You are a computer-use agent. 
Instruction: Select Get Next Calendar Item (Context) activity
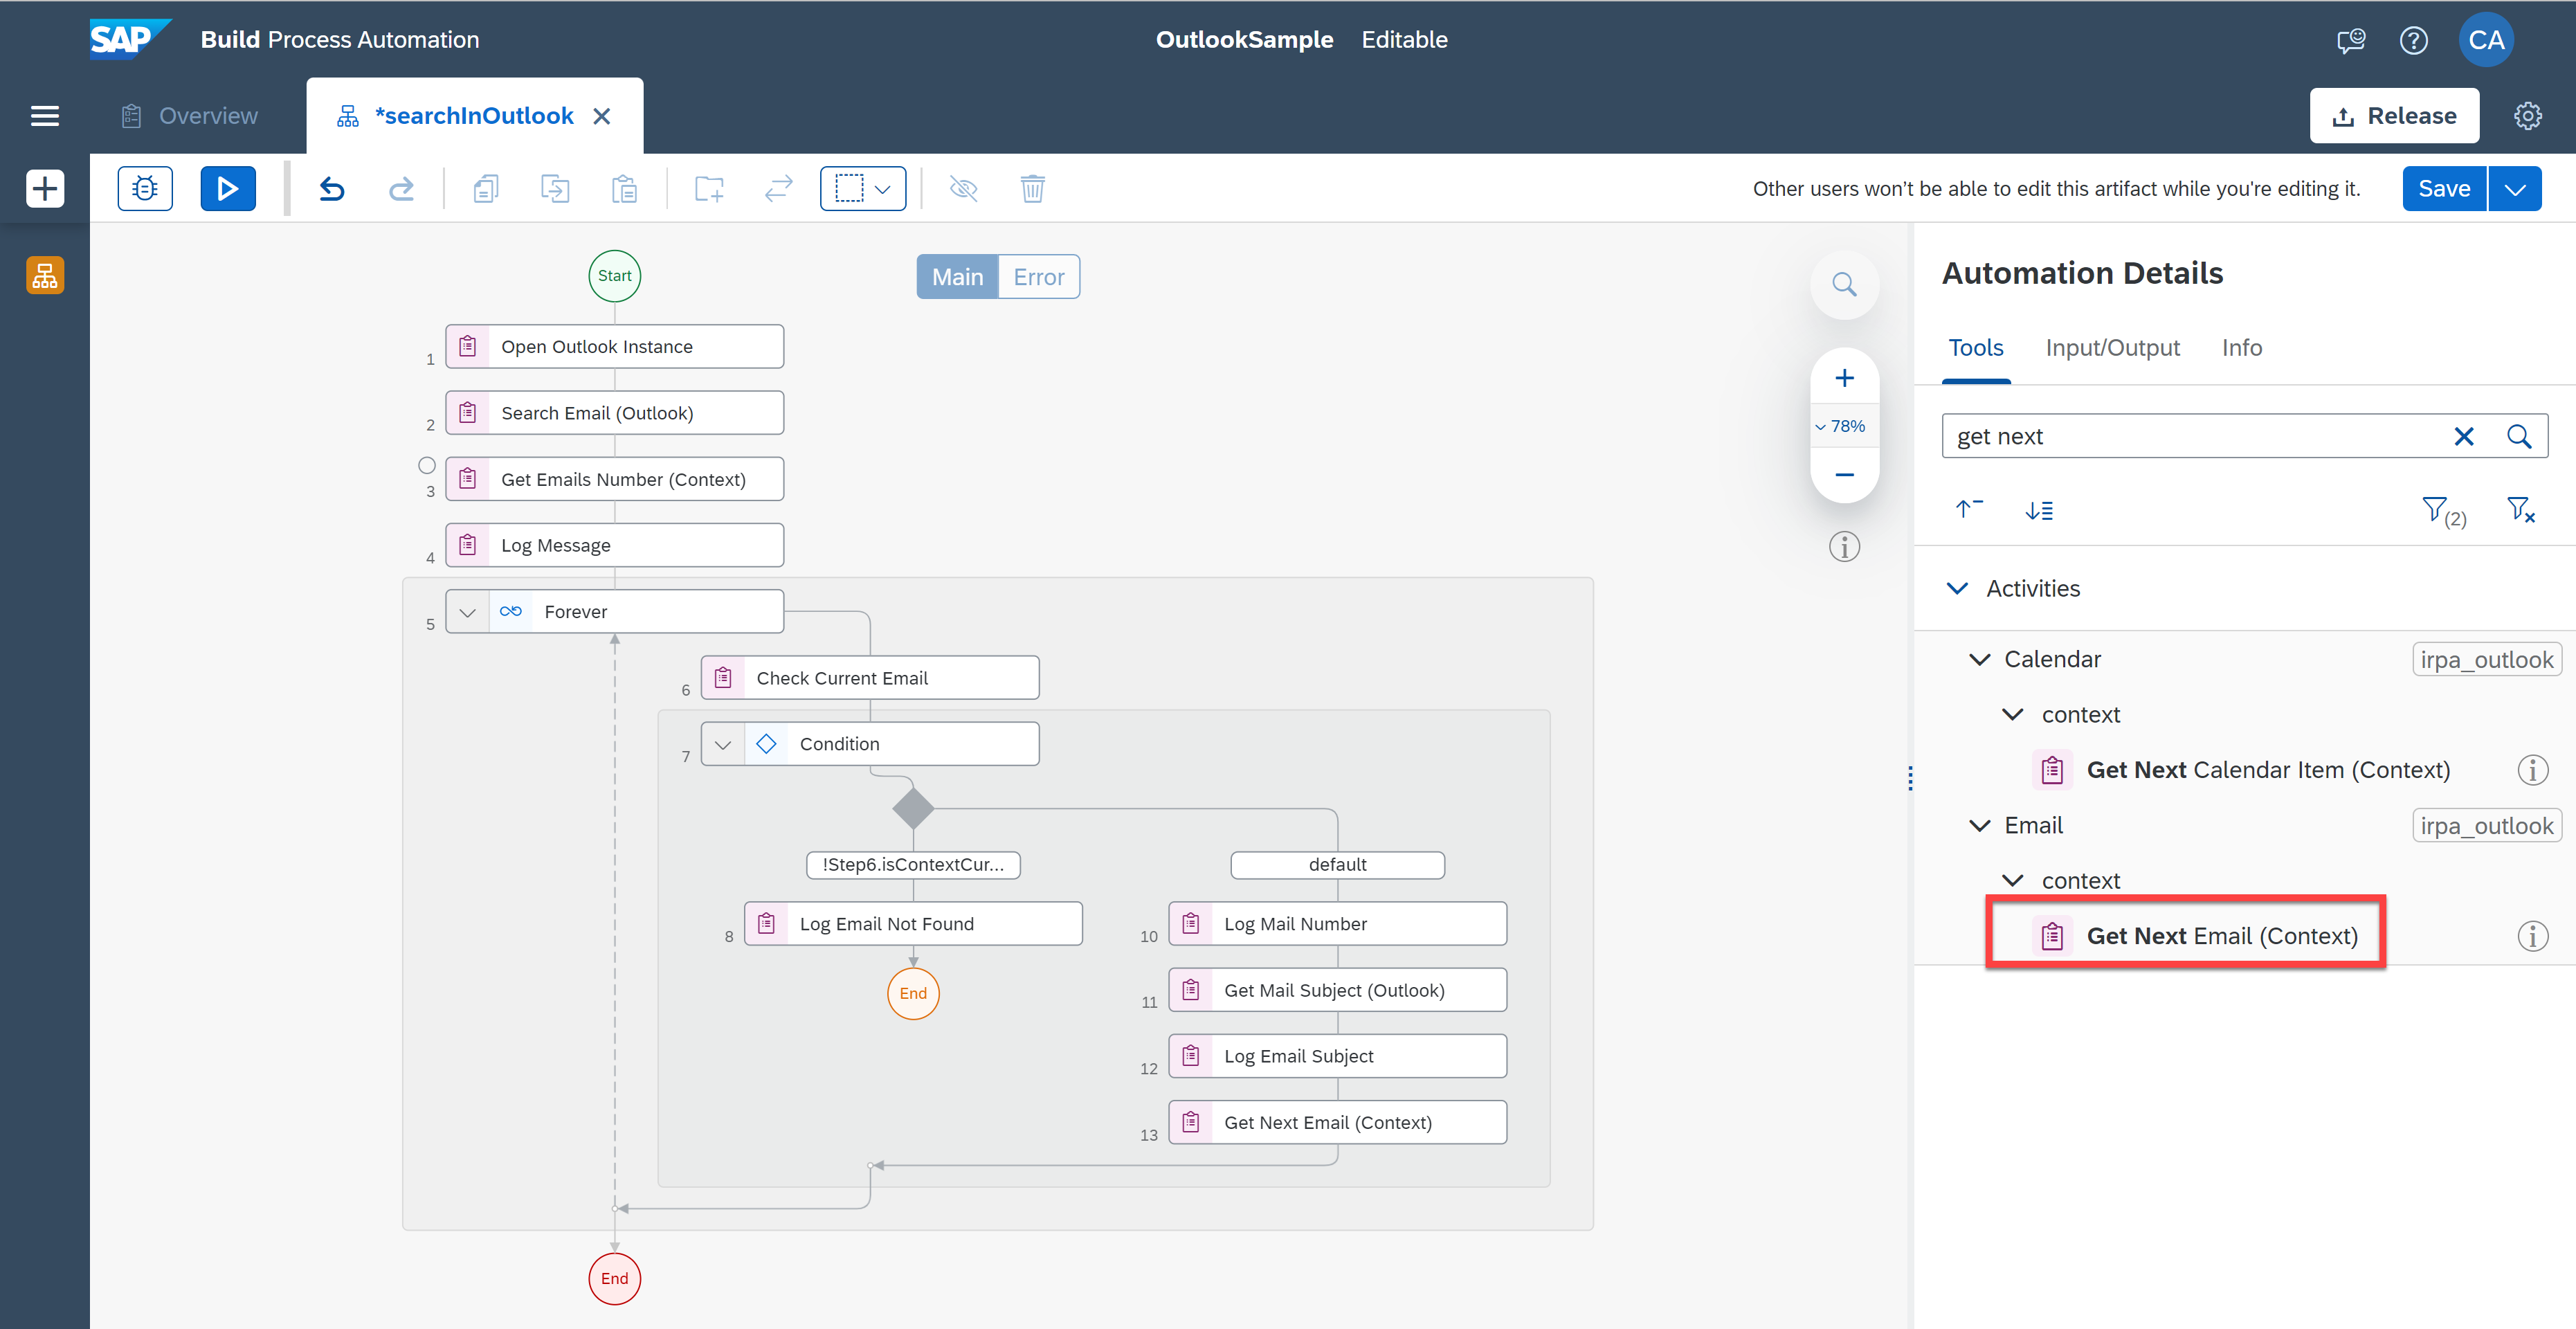tap(2241, 770)
